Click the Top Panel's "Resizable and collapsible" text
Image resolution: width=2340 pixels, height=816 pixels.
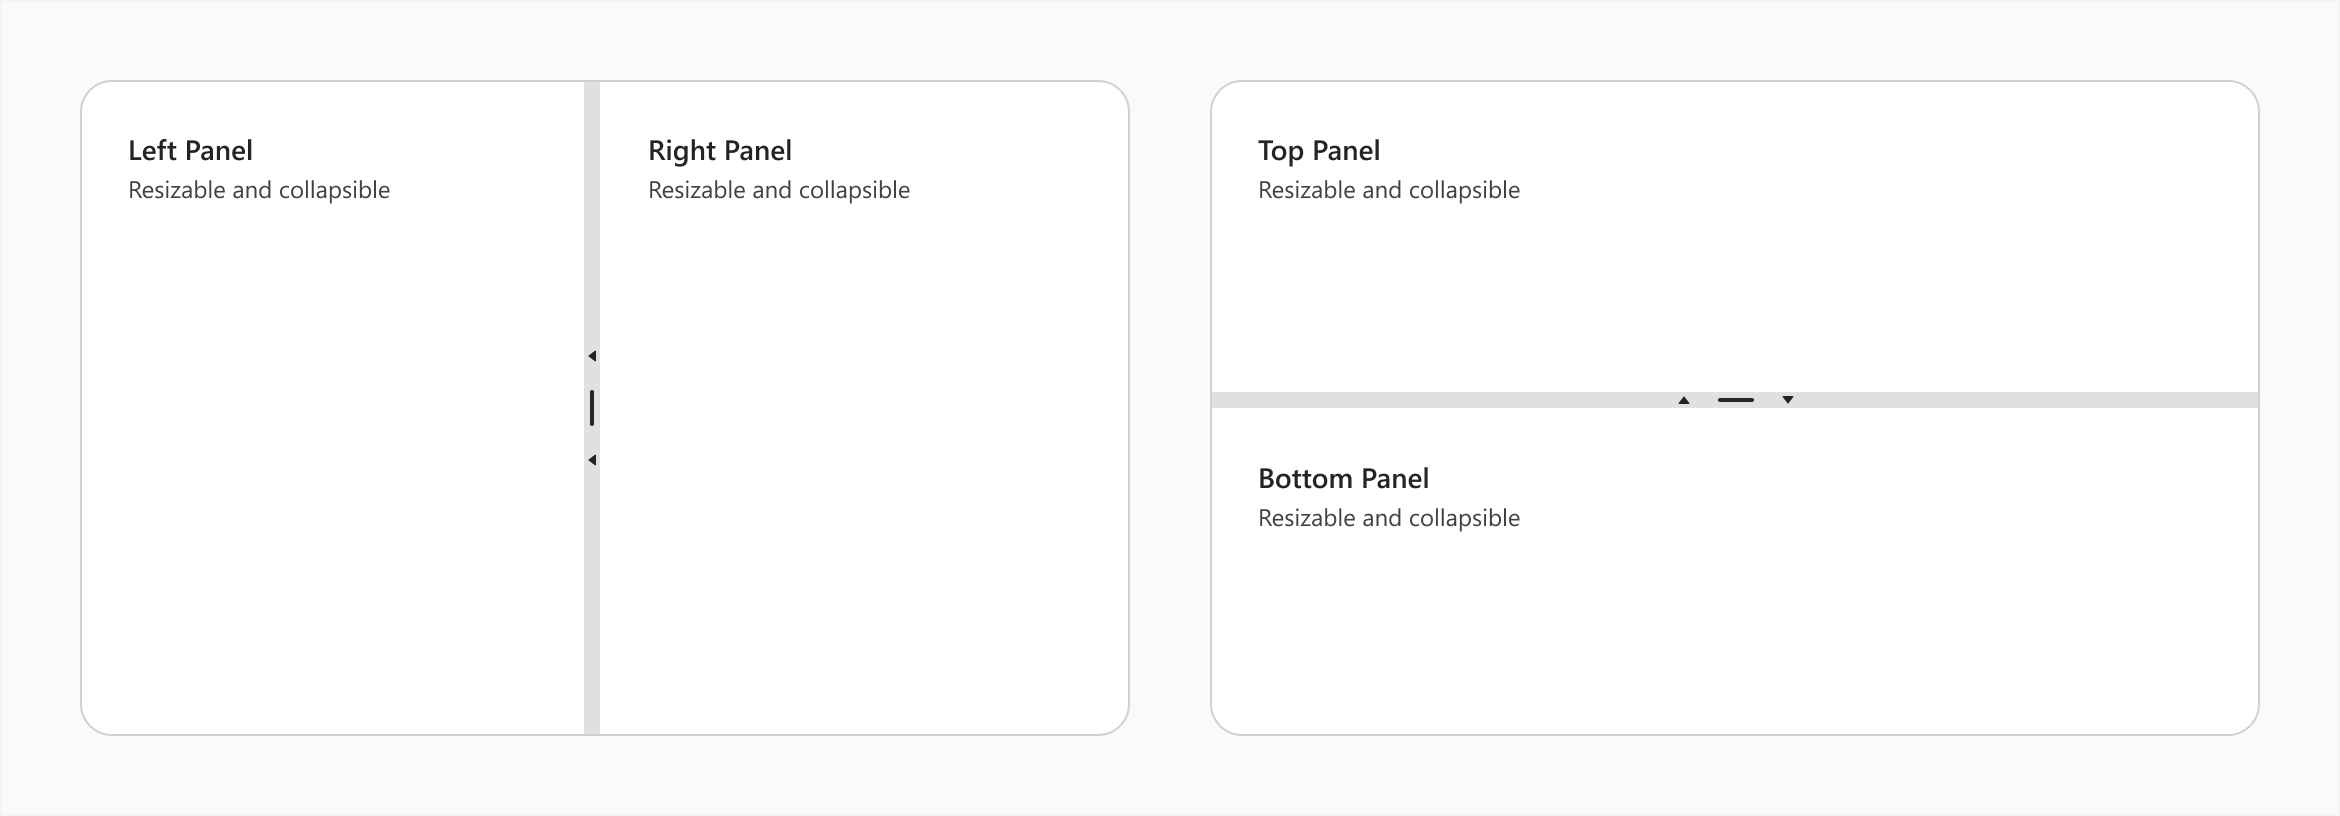click(1389, 190)
